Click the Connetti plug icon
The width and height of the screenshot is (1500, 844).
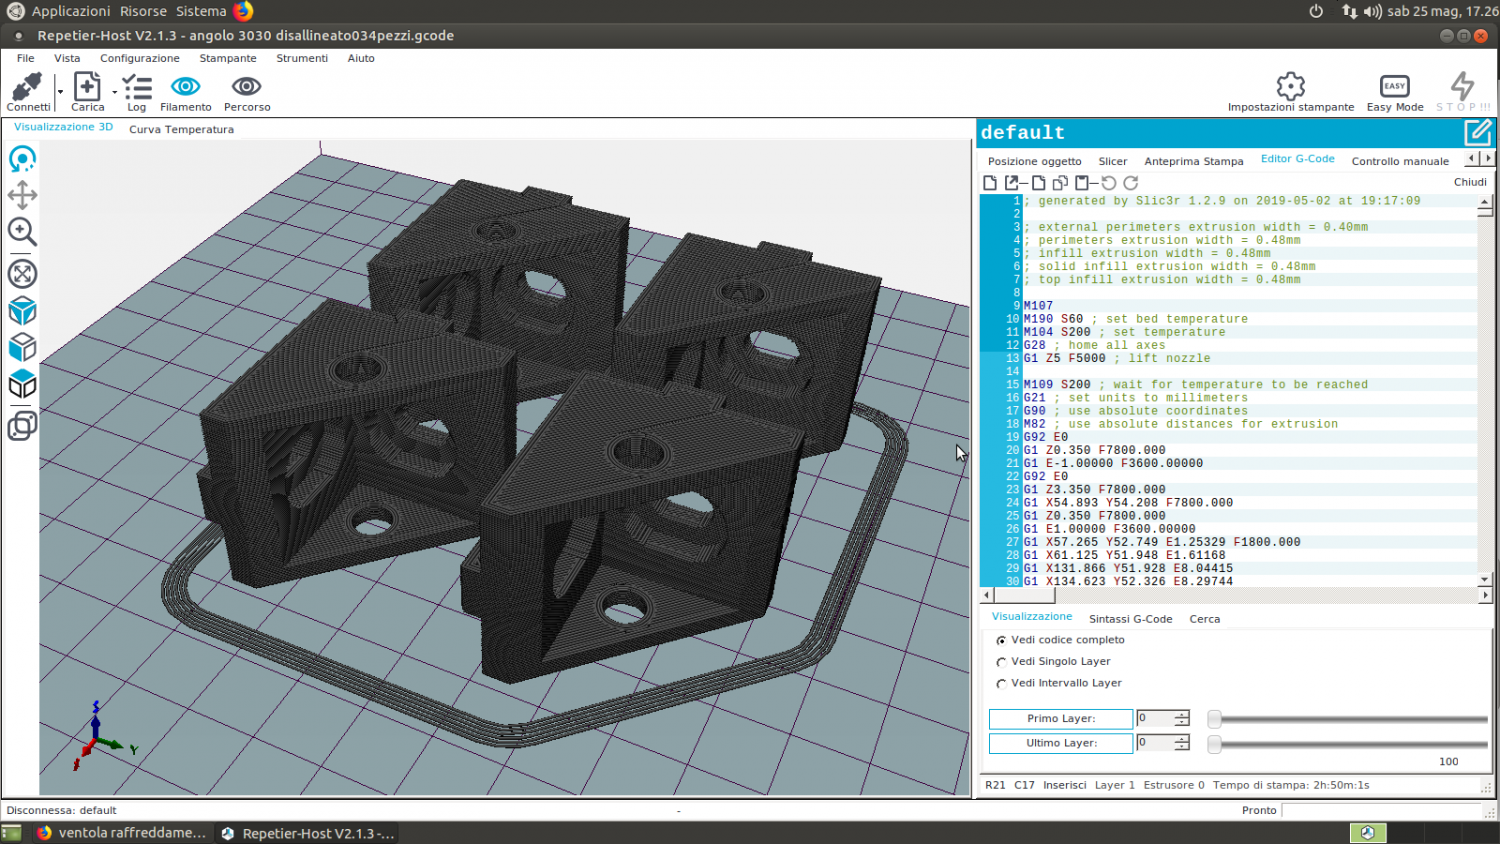pos(27,86)
